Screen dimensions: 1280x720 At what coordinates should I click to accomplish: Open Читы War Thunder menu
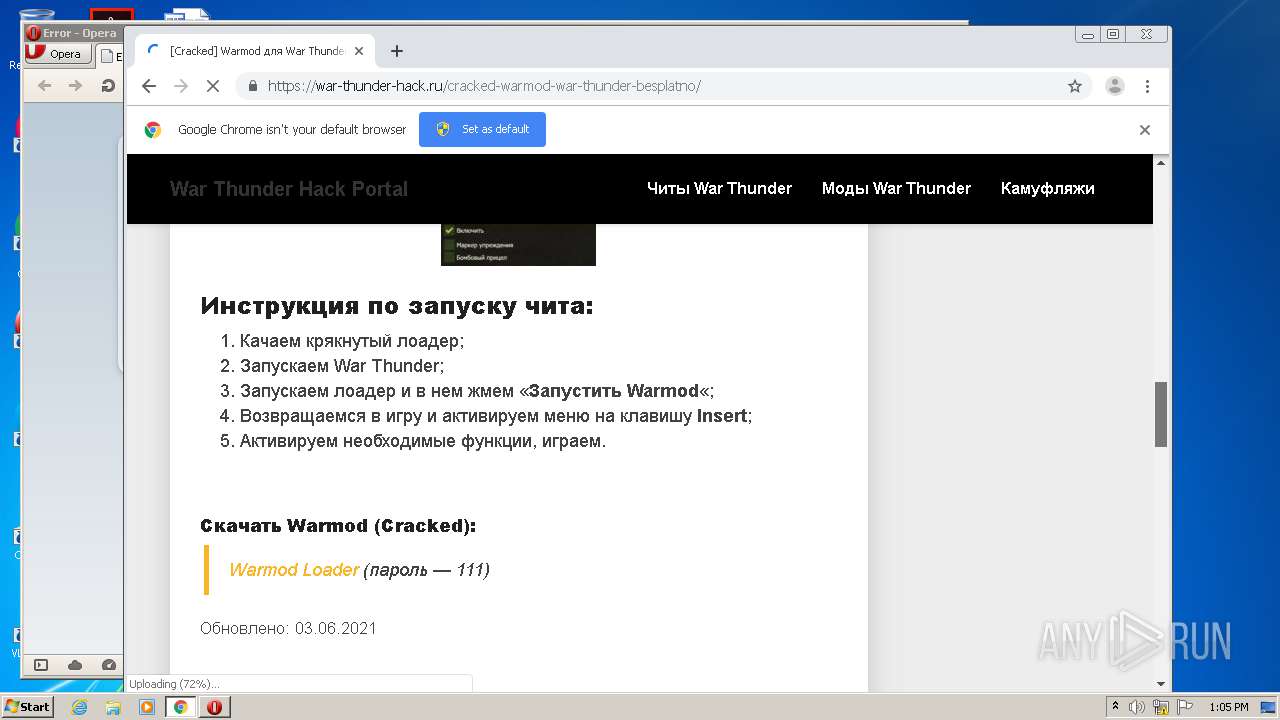coord(719,188)
